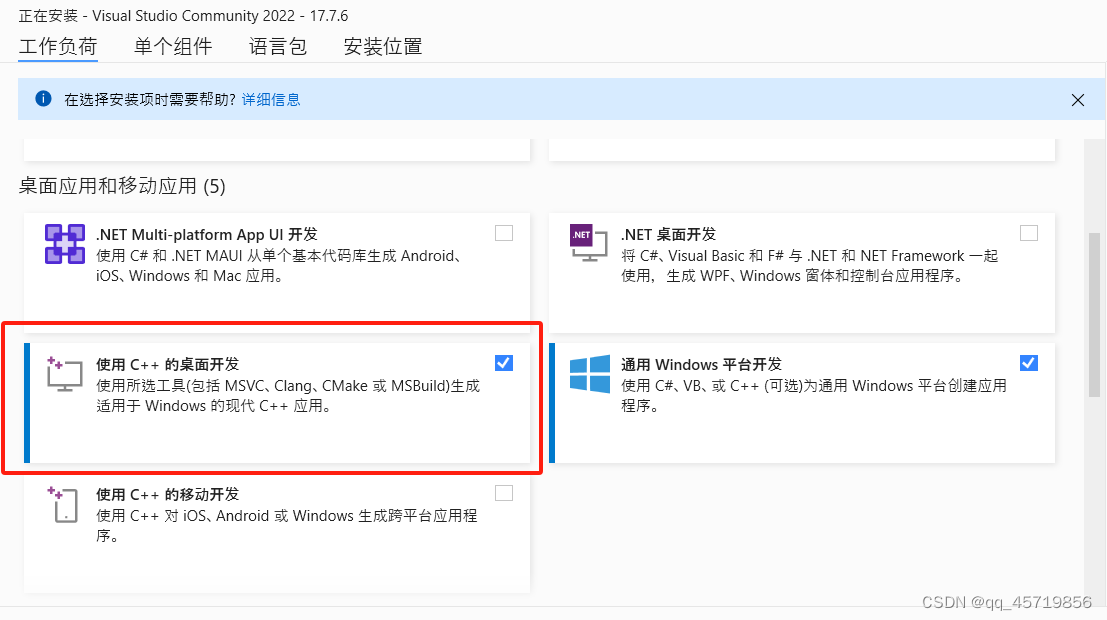
Task: Select the 使用 C++ 的桌面开发 title
Action: coord(167,364)
